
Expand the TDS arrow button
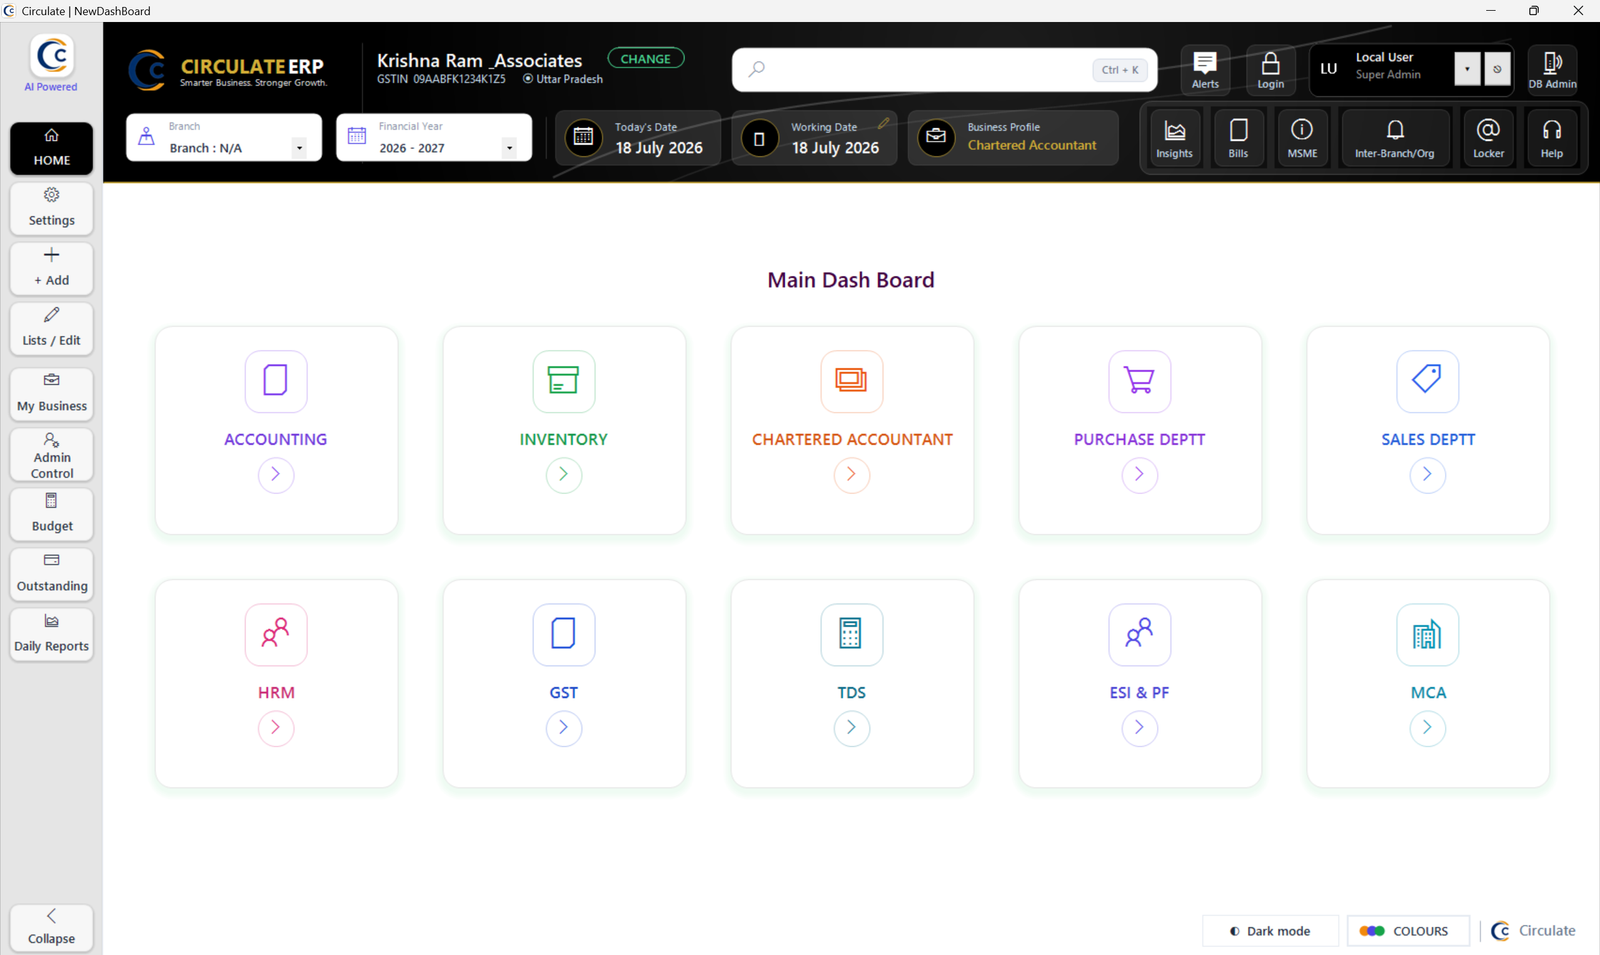pos(852,728)
